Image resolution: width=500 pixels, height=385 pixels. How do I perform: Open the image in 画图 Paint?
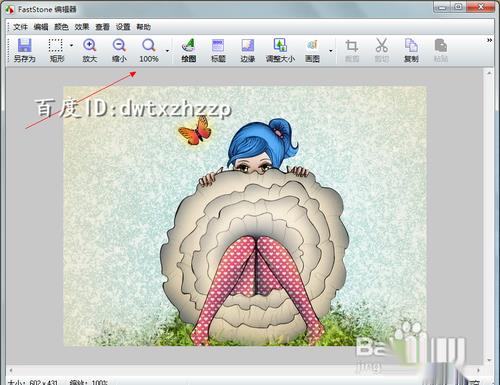(312, 50)
